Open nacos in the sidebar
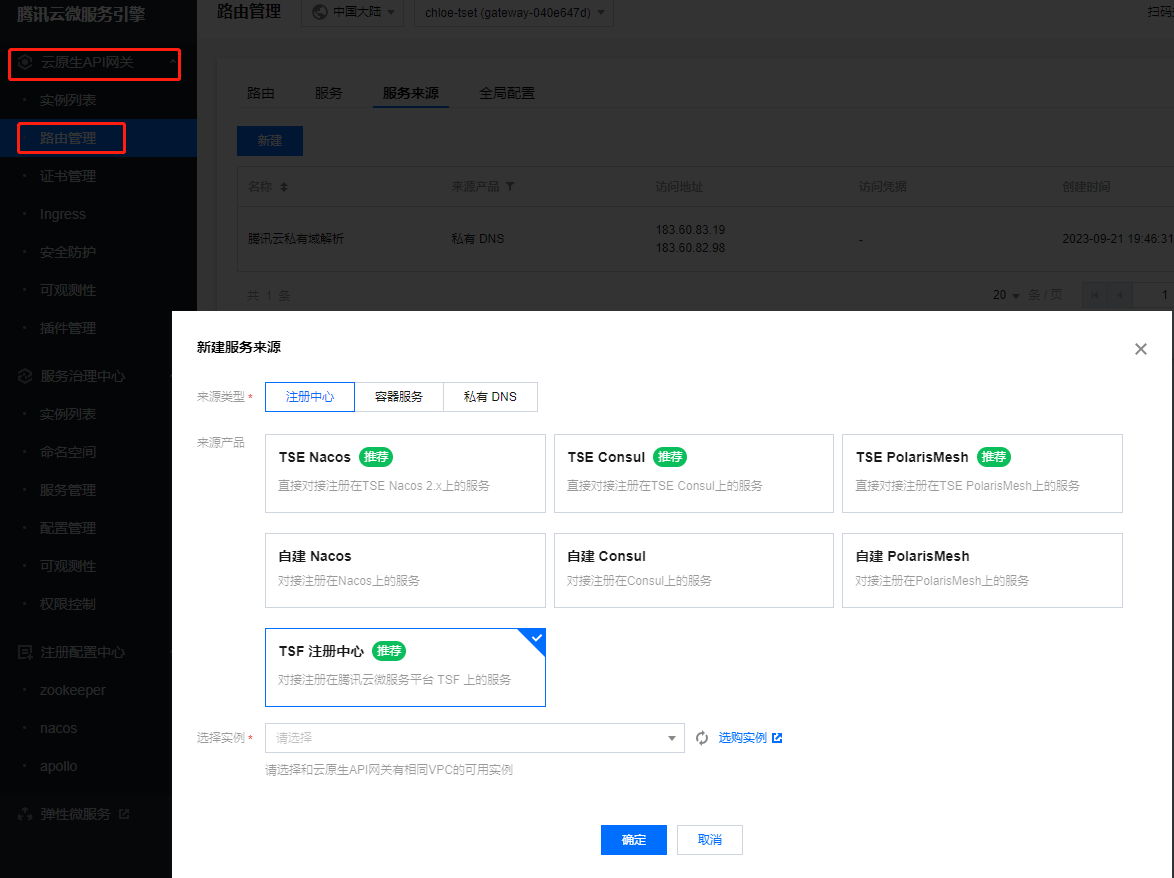Viewport: 1174px width, 878px height. (x=58, y=728)
